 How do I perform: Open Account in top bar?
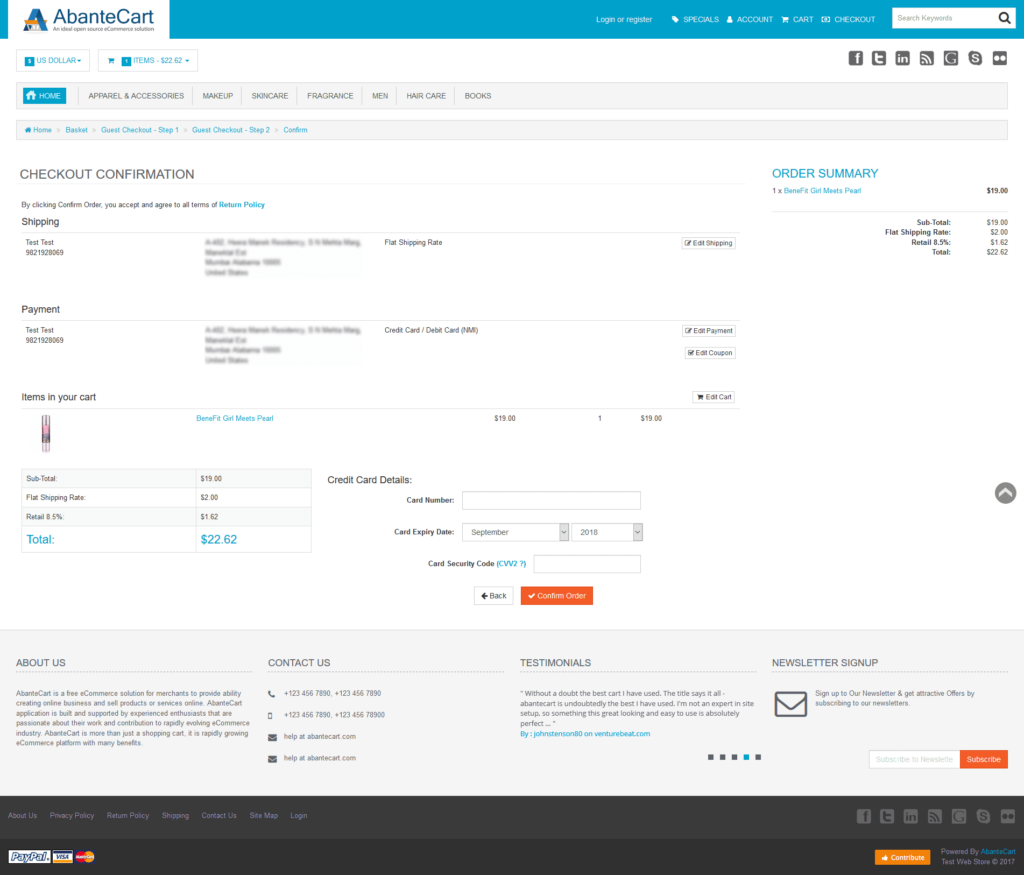(750, 20)
